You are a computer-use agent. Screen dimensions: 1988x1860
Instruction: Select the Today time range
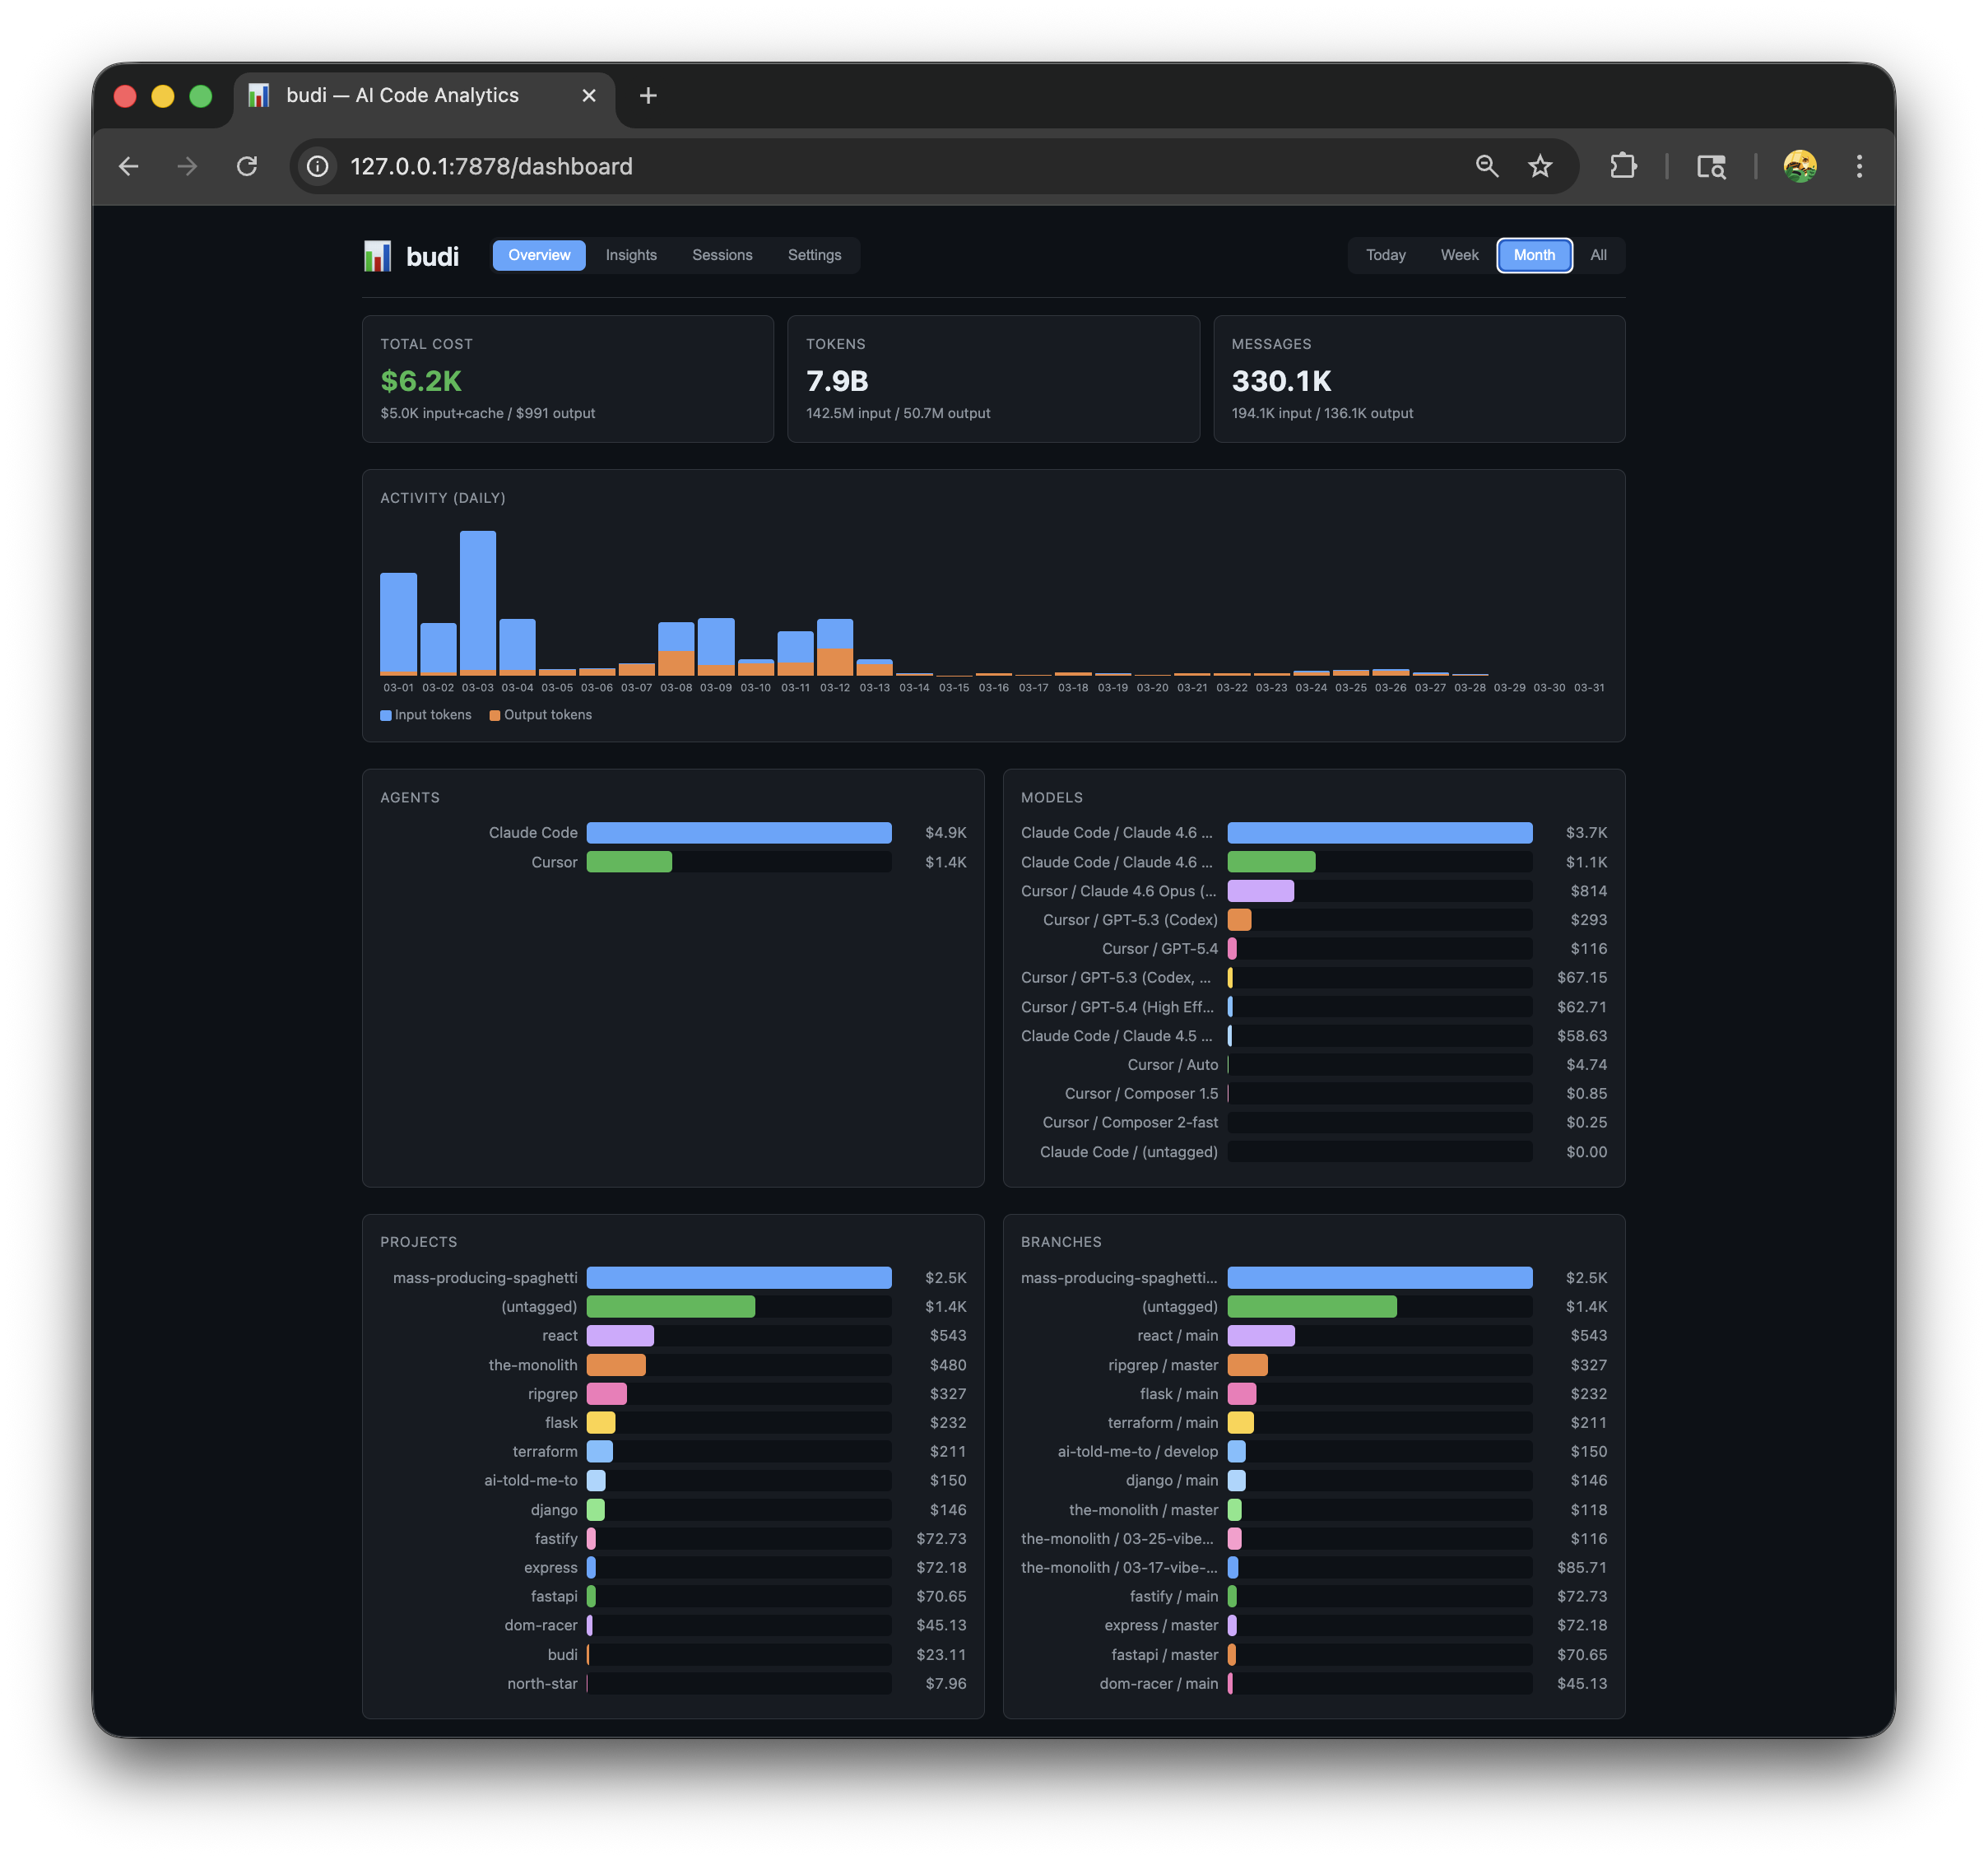click(1385, 255)
